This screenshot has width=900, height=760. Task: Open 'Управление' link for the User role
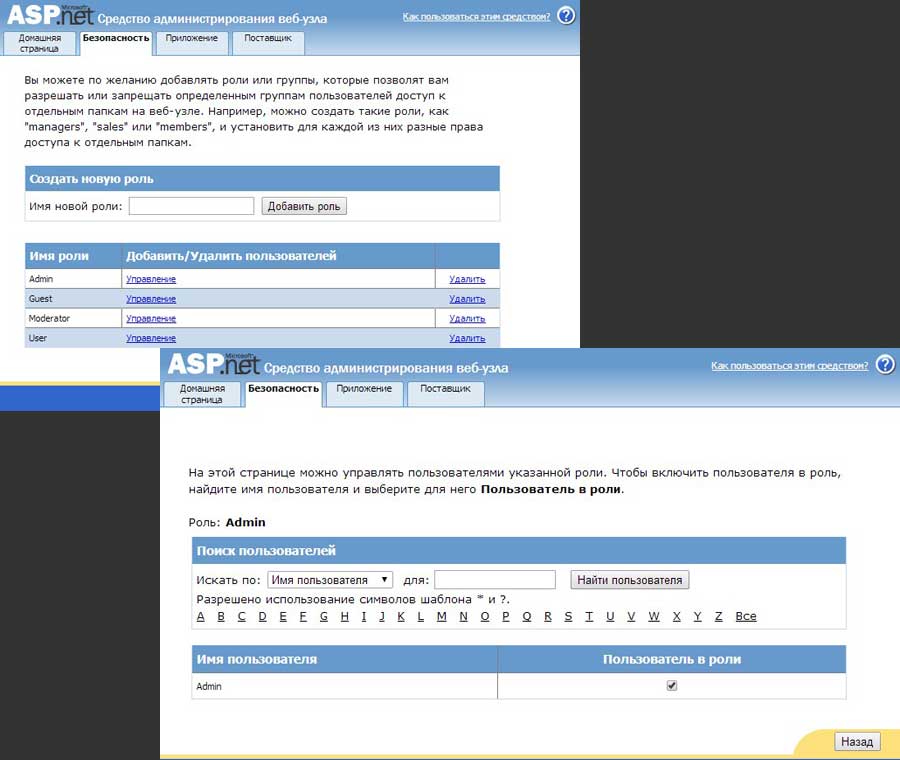tap(151, 338)
